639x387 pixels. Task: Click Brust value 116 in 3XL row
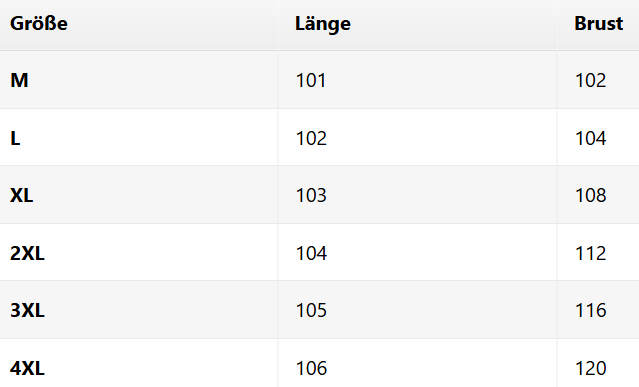(591, 310)
